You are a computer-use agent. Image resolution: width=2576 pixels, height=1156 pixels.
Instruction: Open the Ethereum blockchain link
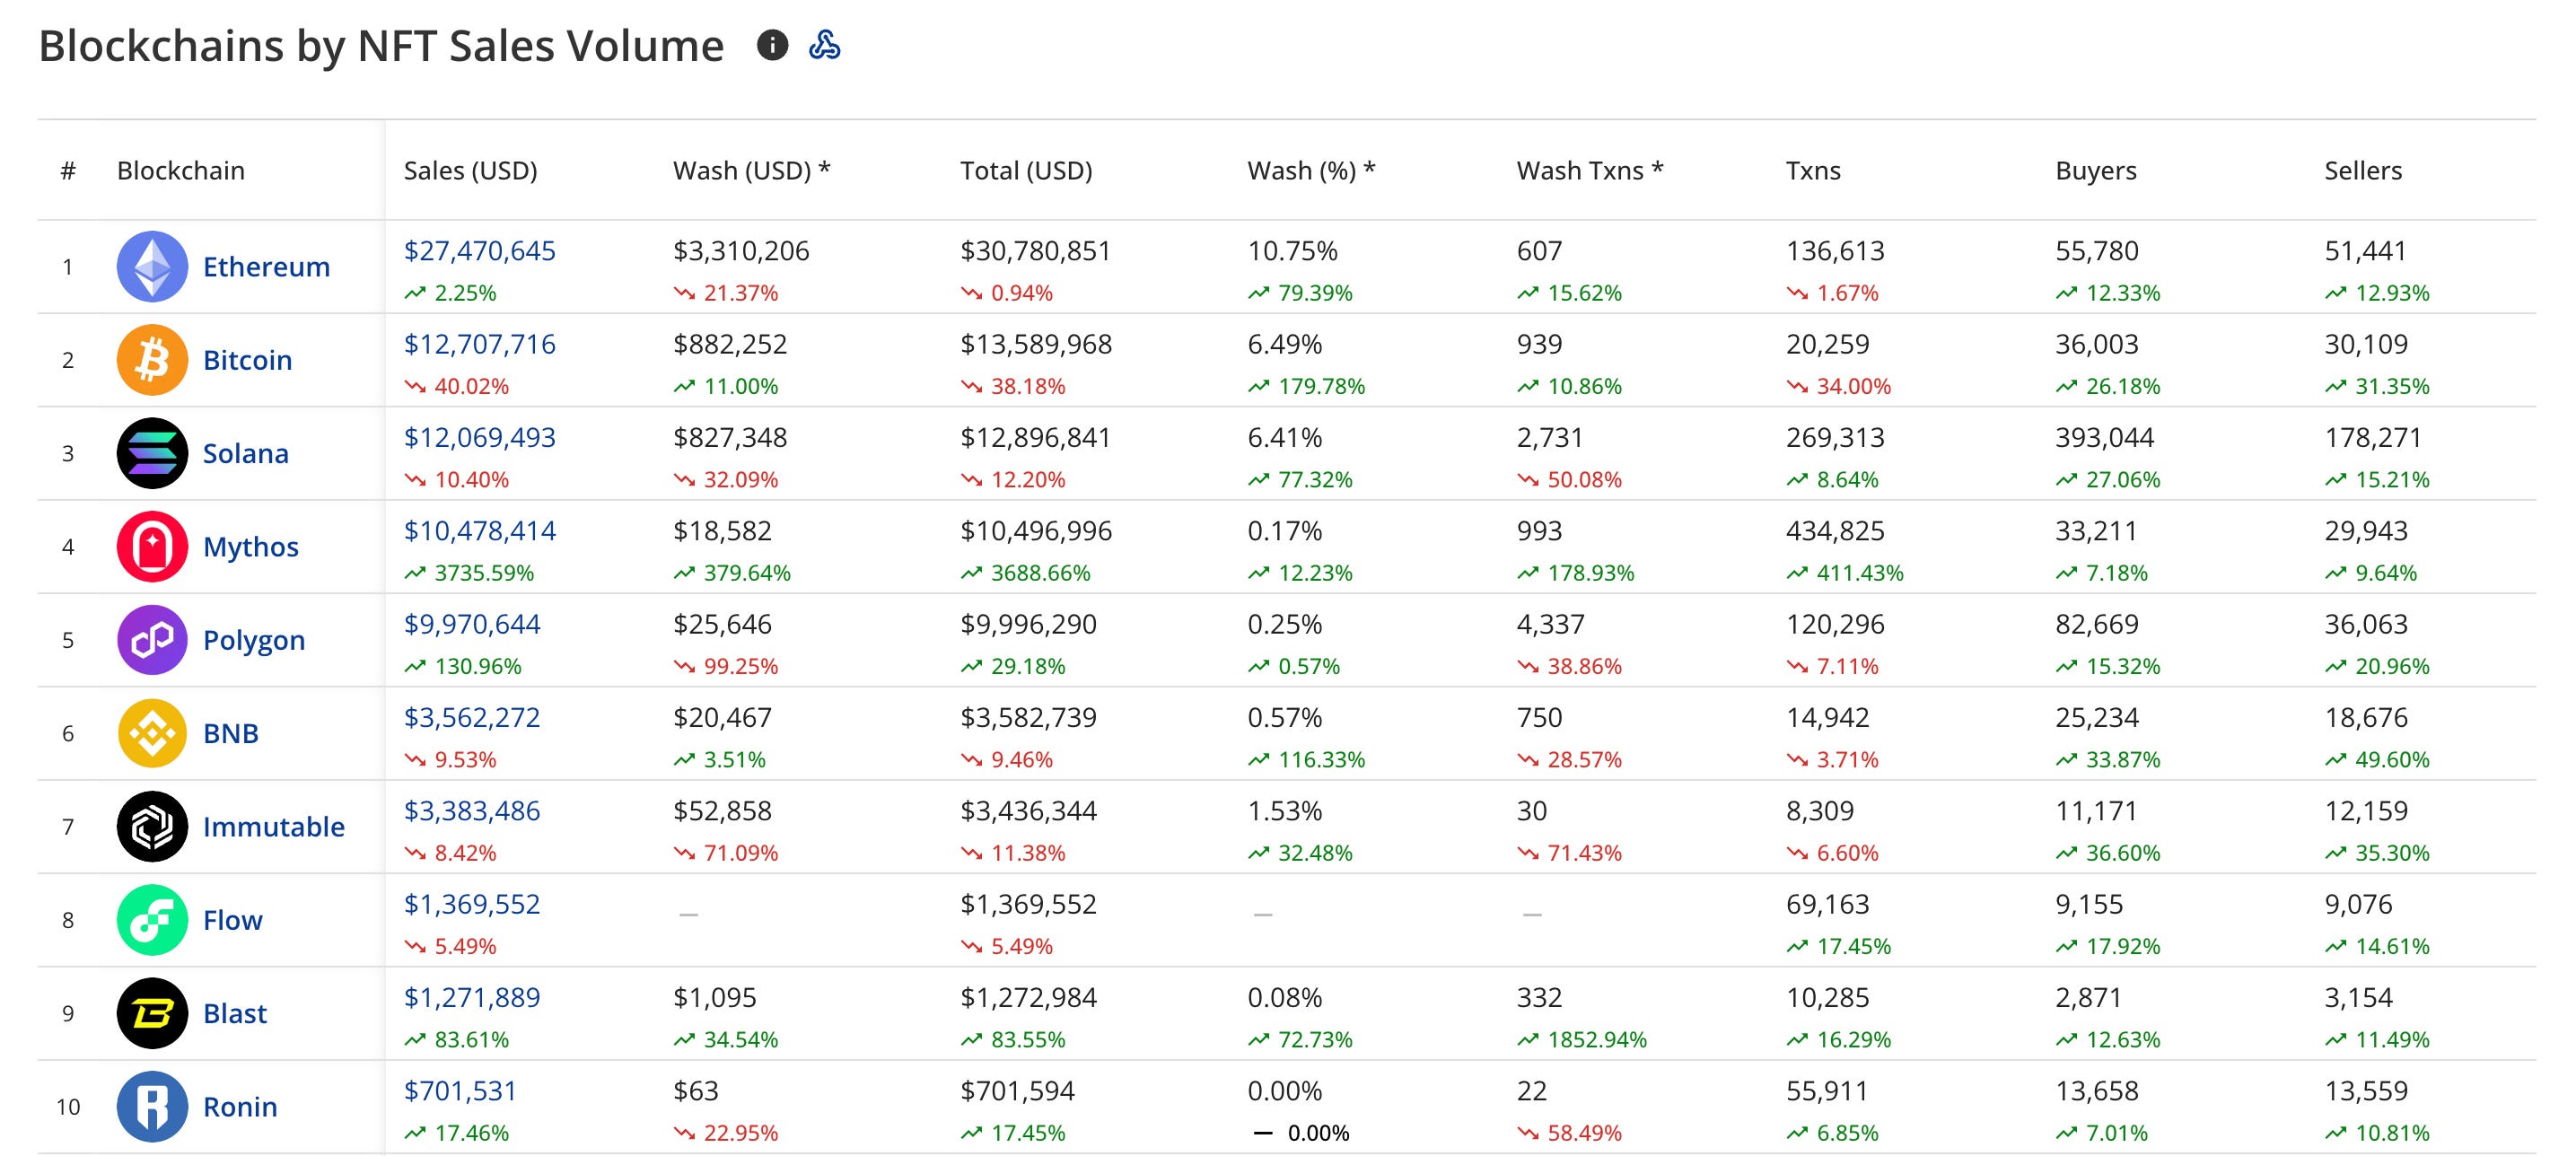pos(266,267)
